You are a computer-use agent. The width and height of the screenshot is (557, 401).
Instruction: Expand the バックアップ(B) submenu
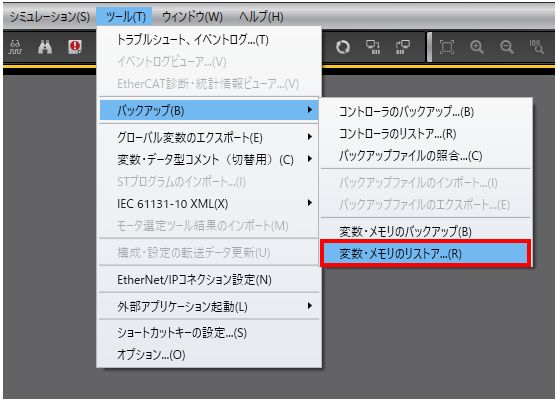(x=209, y=110)
